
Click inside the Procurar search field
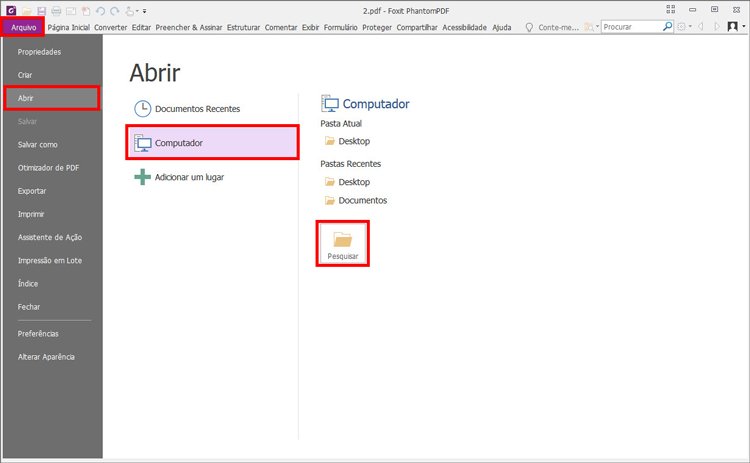[631, 27]
